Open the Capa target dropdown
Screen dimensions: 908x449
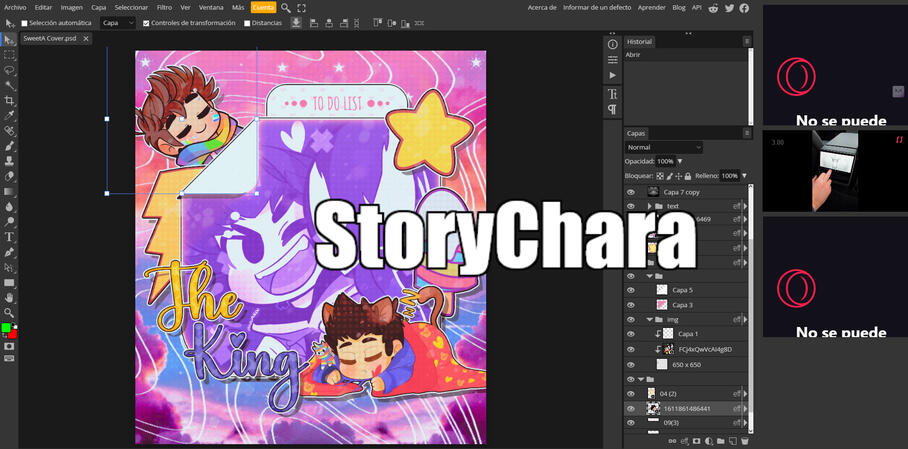[117, 23]
